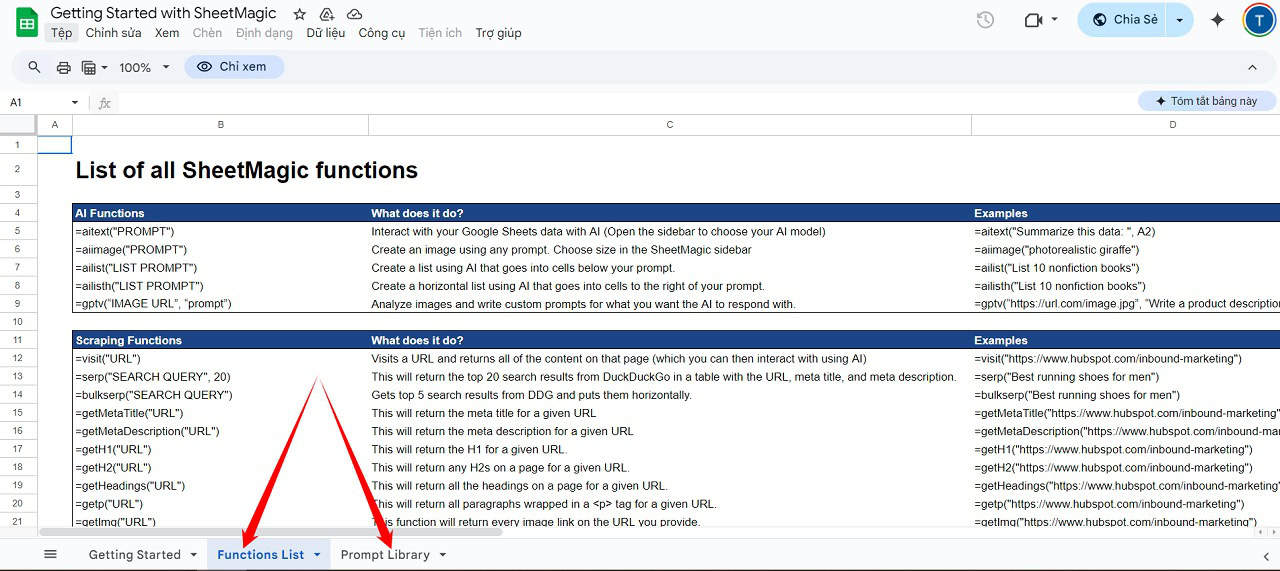Click the Chia Sẻ share button
The height and width of the screenshot is (571, 1280).
[1124, 20]
